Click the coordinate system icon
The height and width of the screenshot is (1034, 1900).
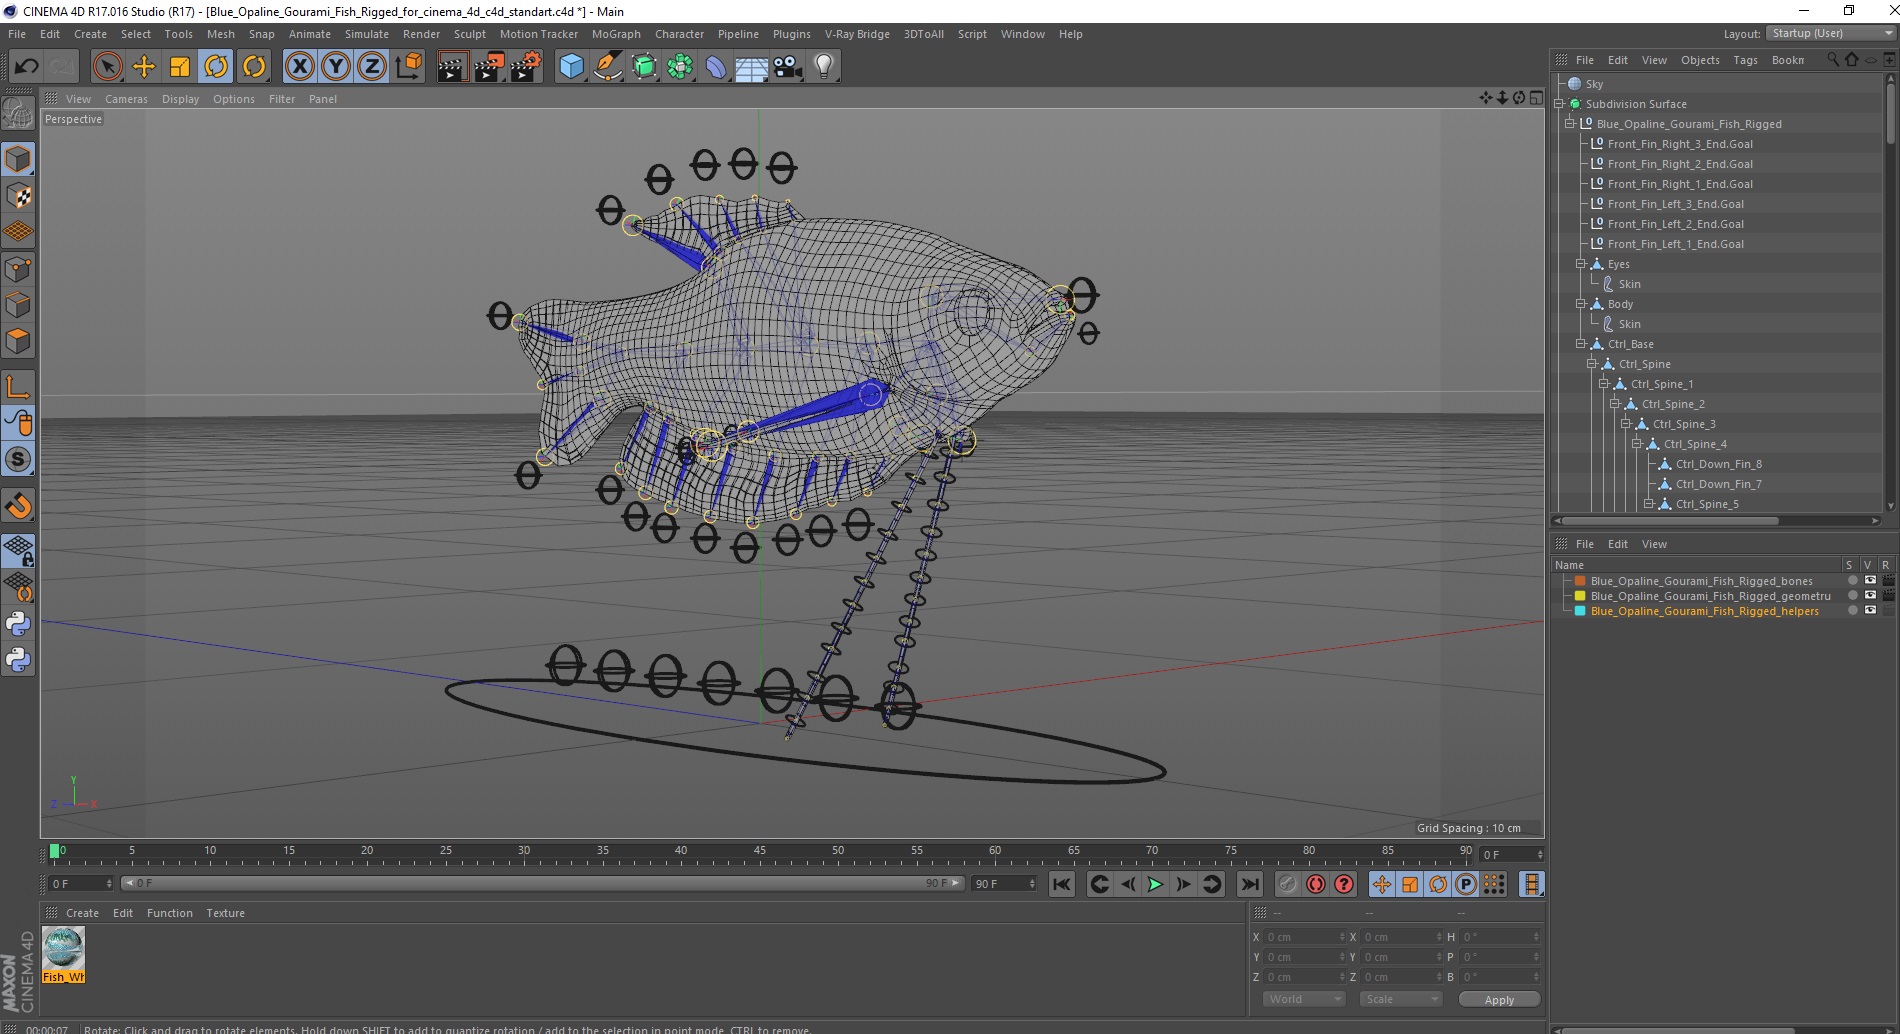coord(408,67)
